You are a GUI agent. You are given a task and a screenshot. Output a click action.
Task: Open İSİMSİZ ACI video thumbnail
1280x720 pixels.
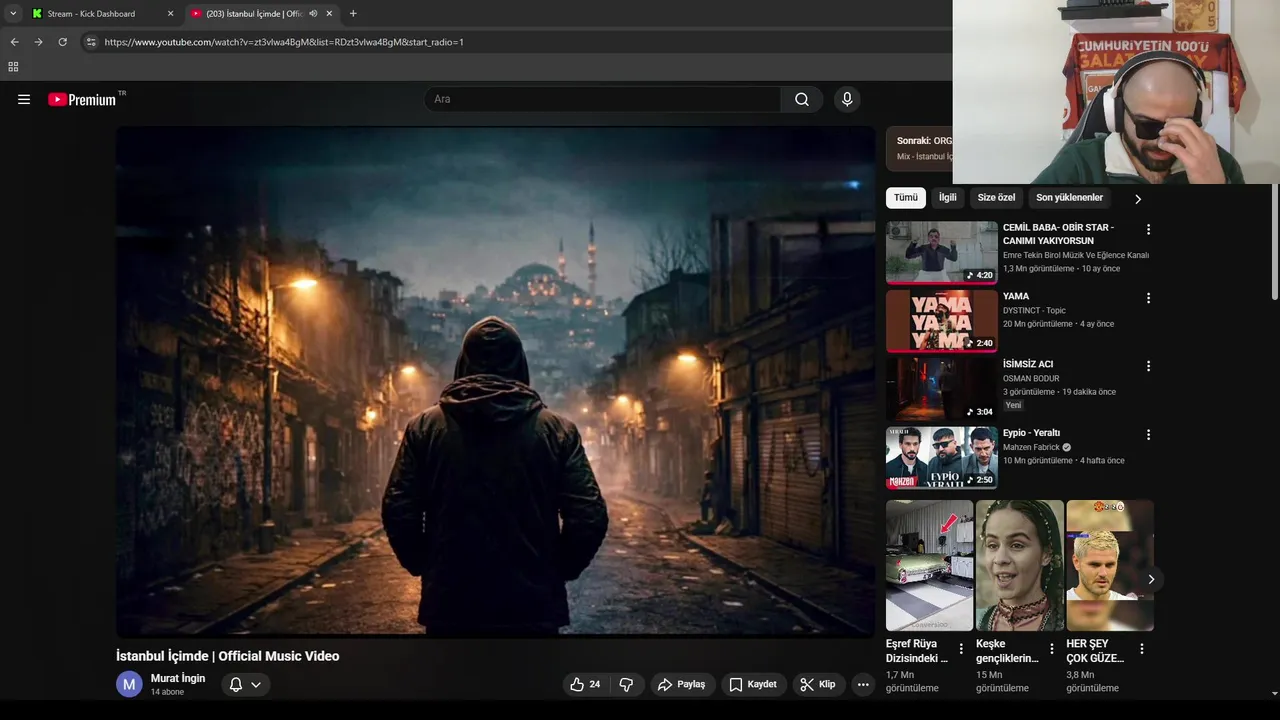942,390
